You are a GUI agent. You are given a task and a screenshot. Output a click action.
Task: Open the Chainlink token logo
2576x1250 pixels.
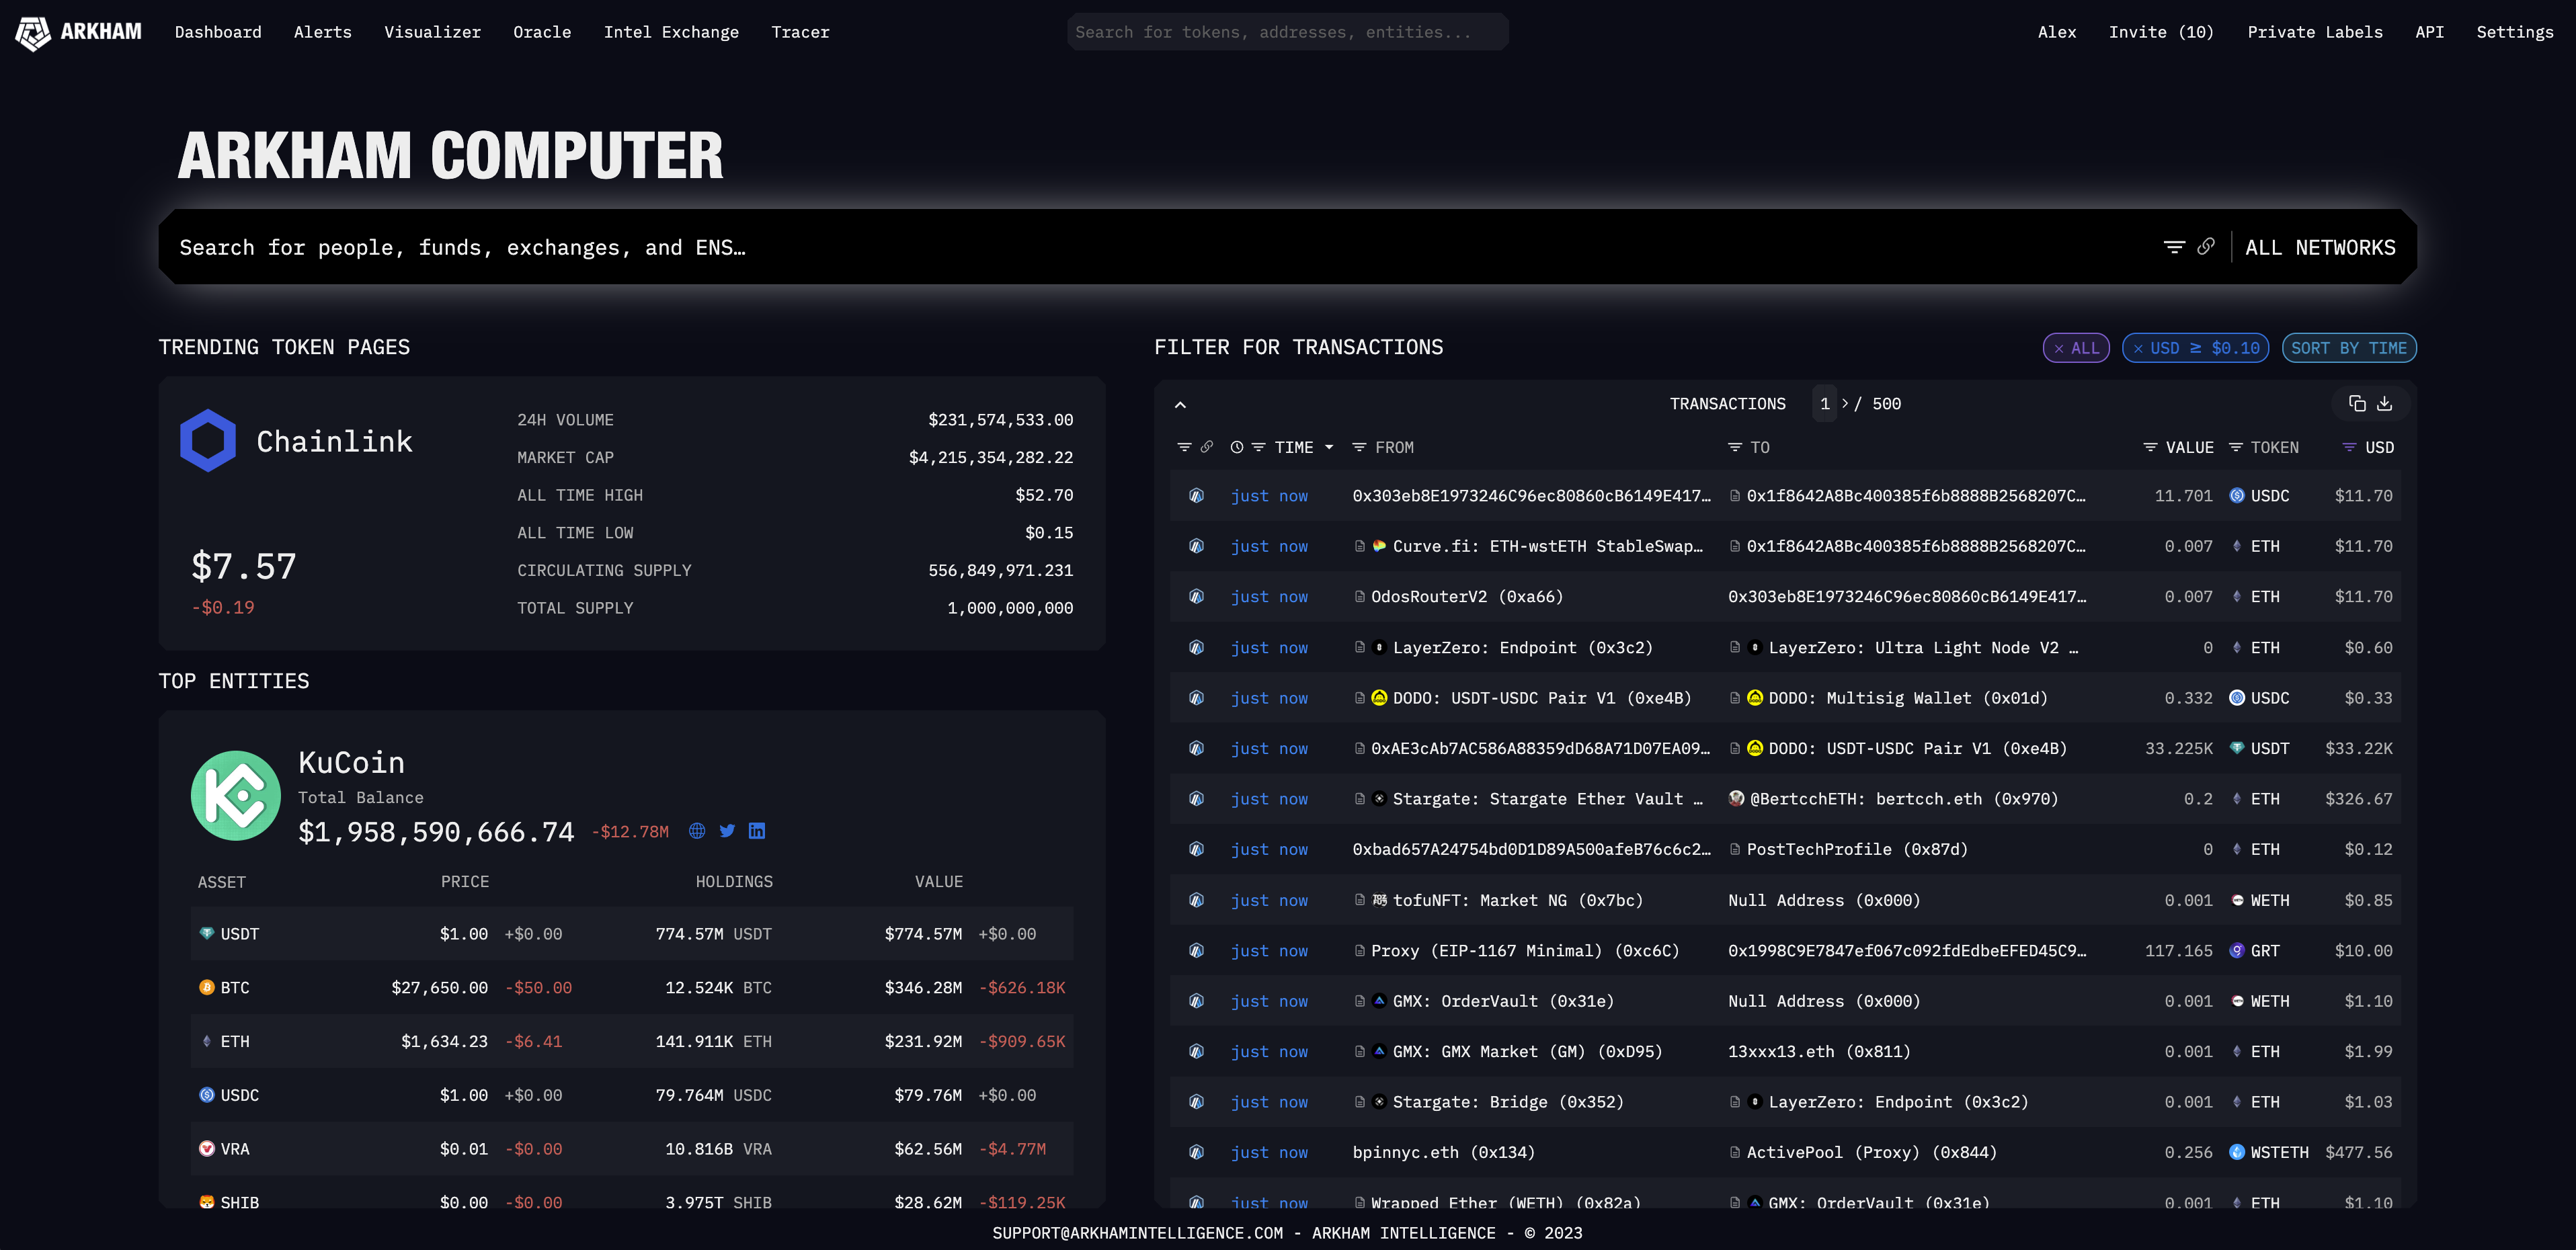click(208, 440)
